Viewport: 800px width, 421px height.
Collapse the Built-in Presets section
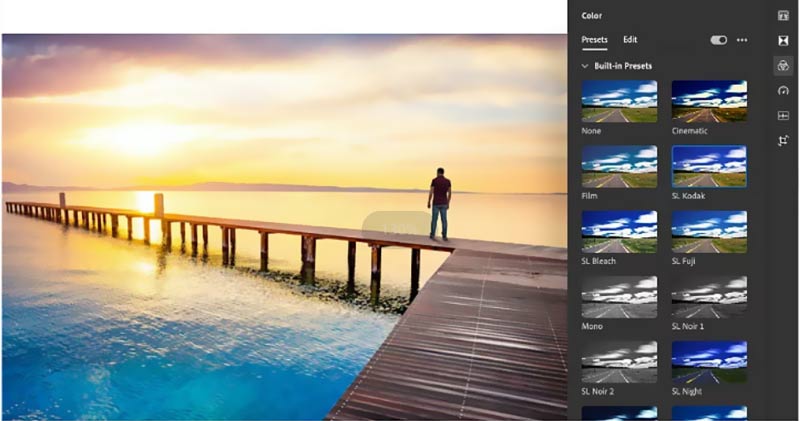[x=585, y=66]
